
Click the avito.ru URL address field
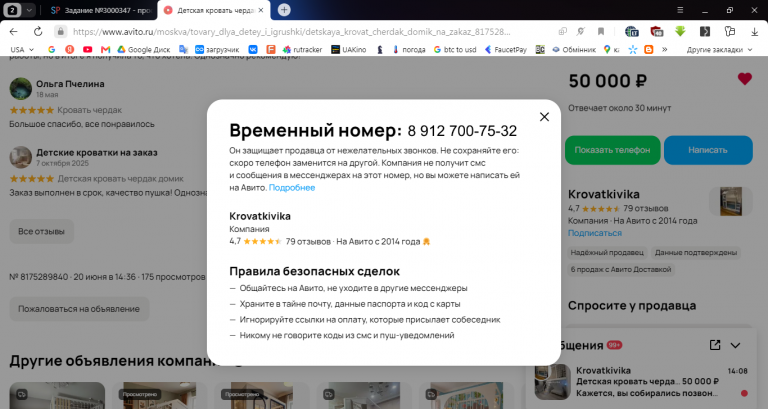coord(291,32)
